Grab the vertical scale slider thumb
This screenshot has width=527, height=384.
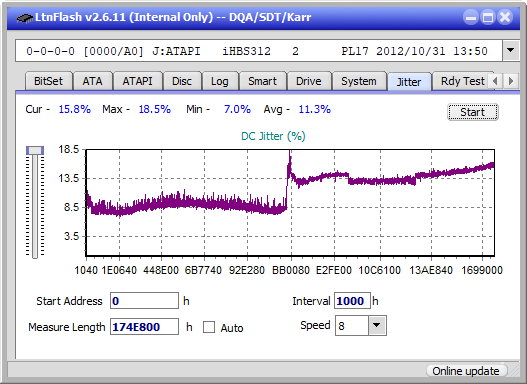[35, 150]
